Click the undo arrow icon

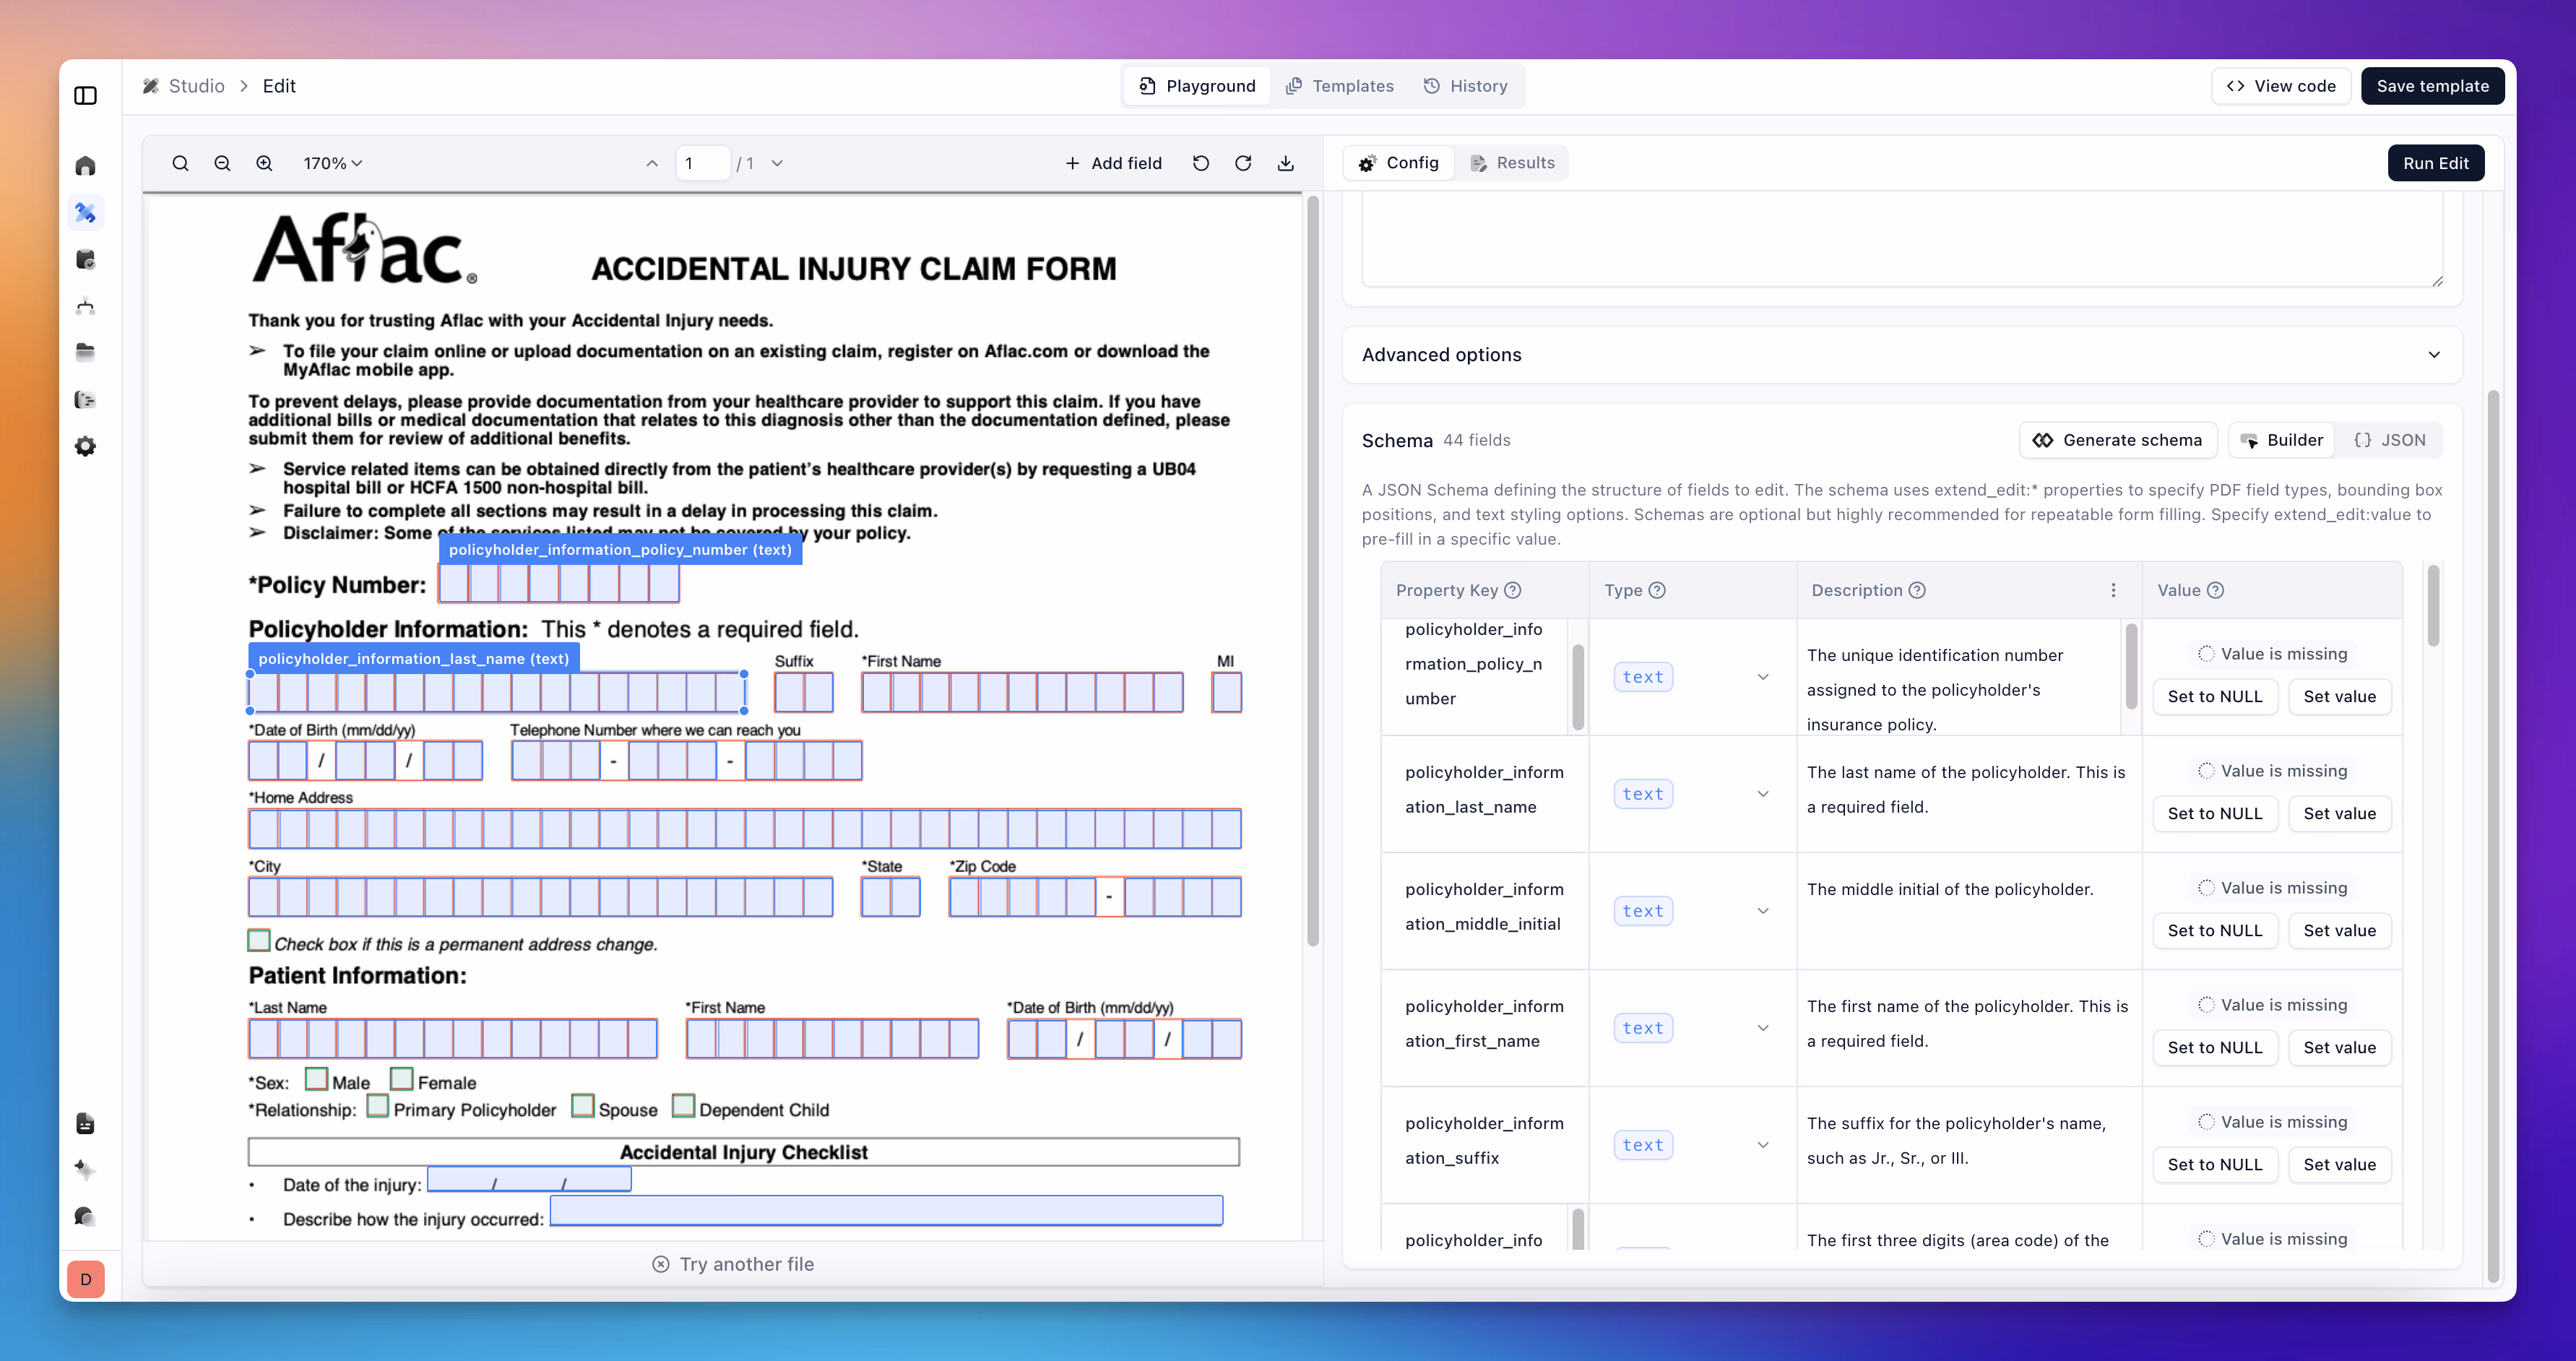point(1201,163)
